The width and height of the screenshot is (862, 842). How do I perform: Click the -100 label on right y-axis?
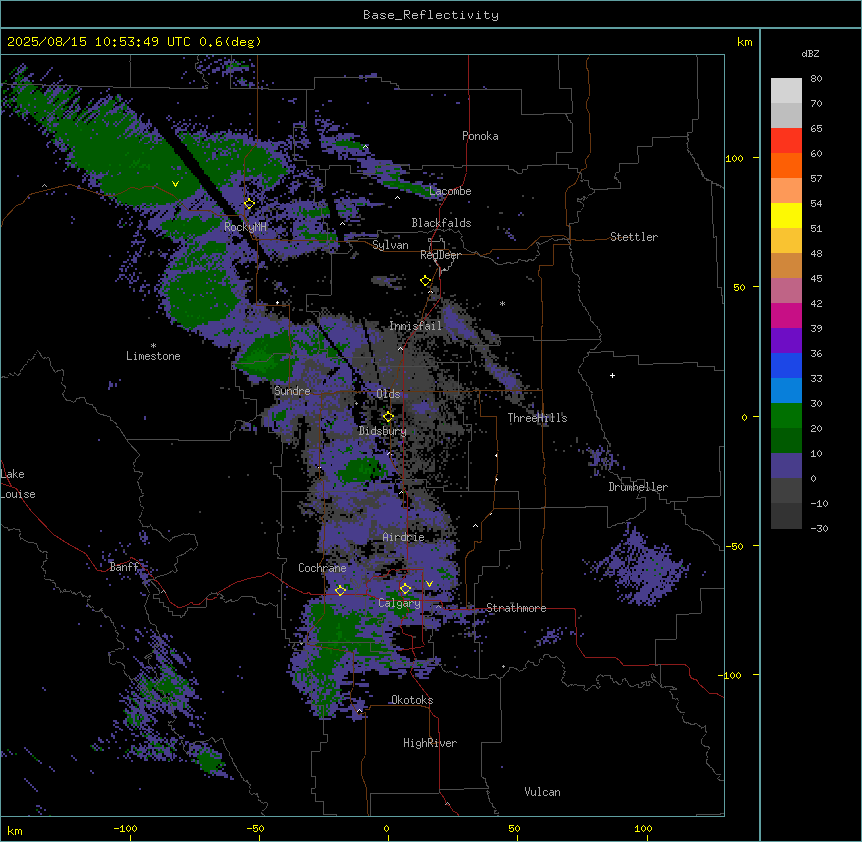coord(731,675)
